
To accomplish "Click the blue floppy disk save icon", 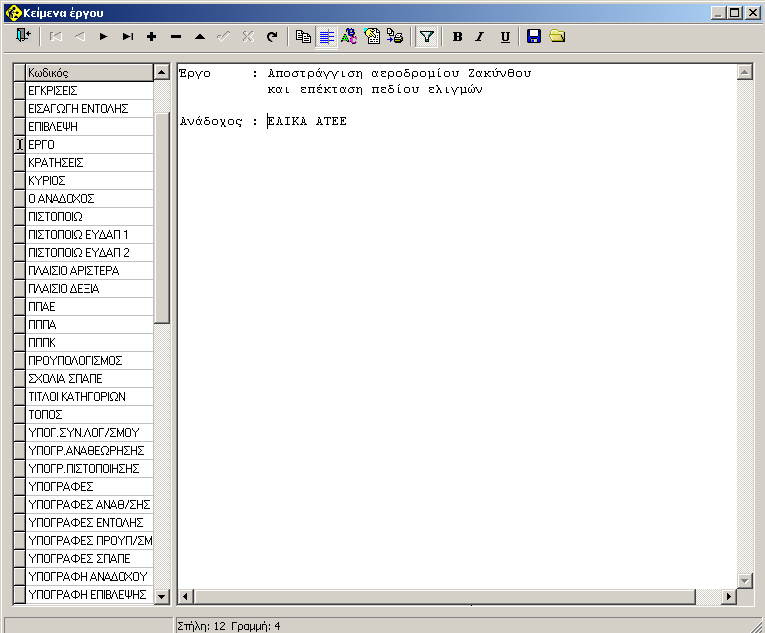I will 534,37.
